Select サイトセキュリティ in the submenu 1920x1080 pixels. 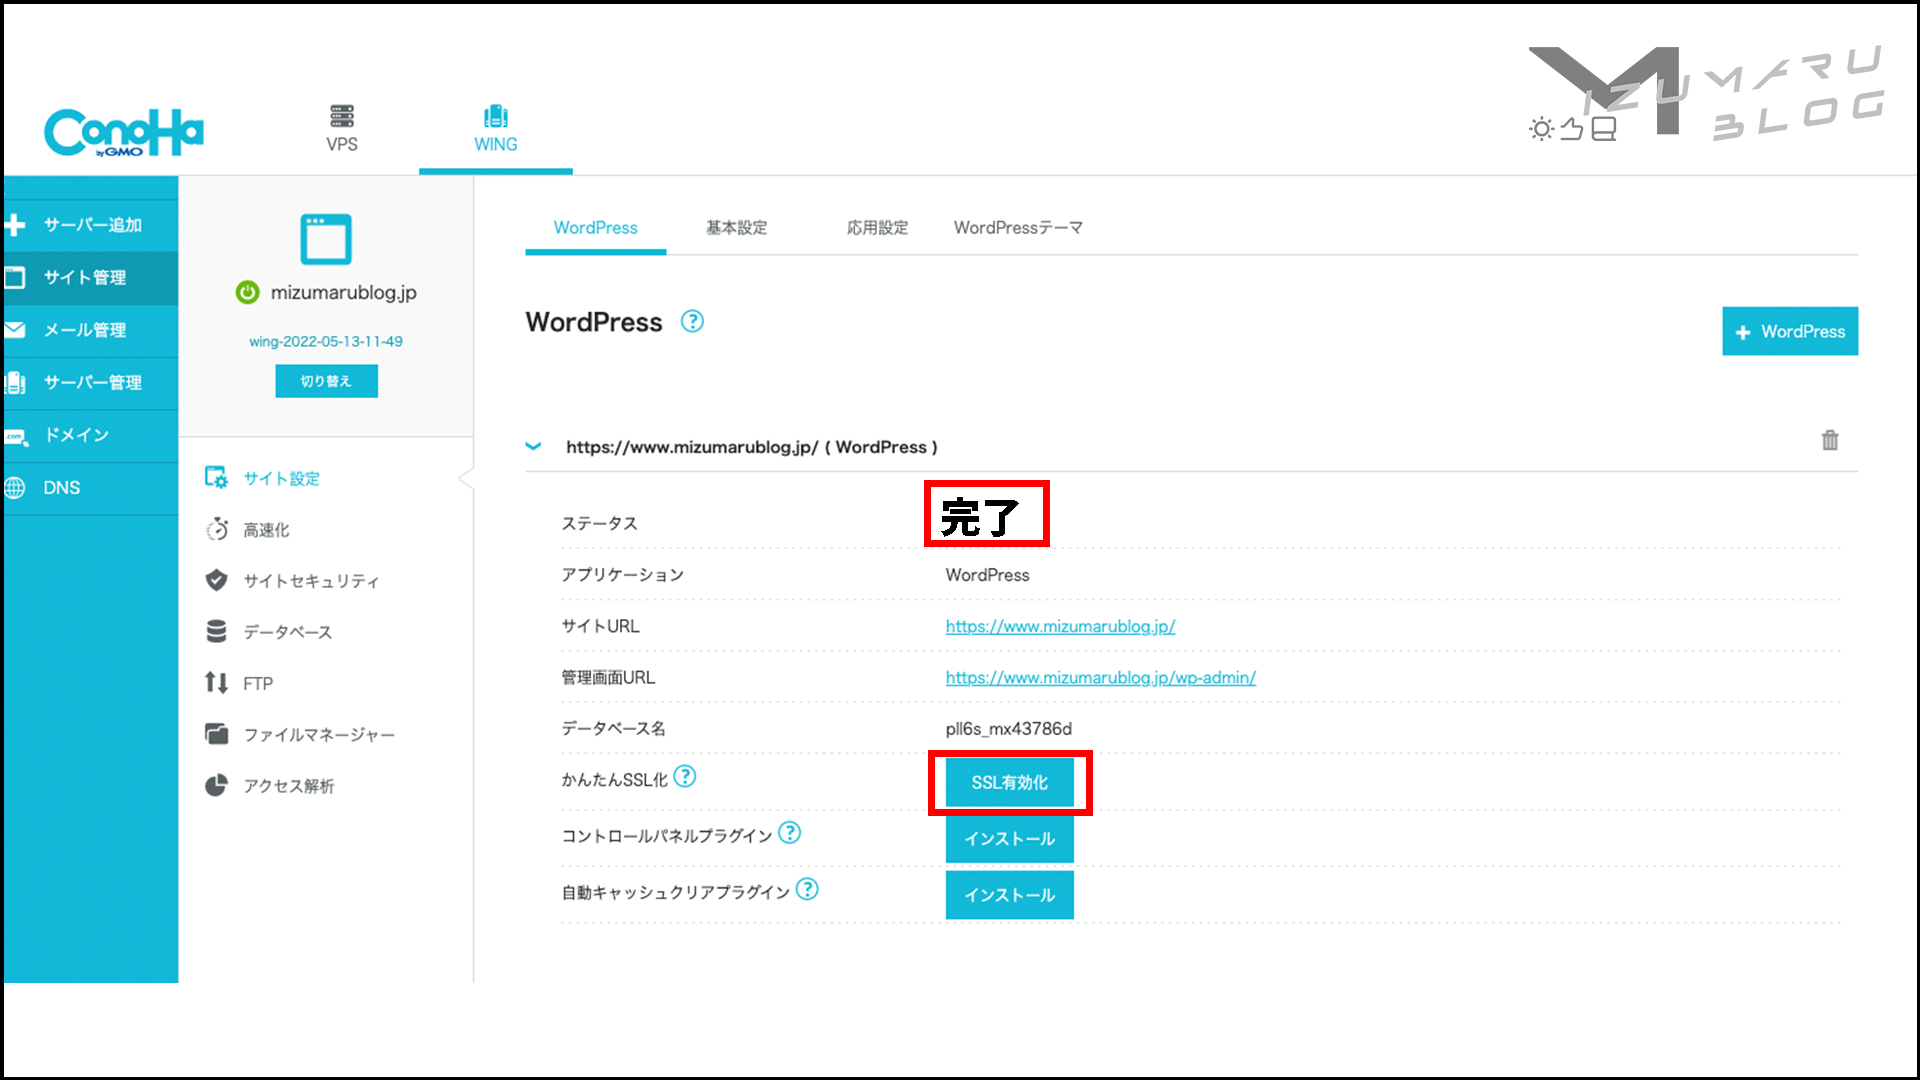(x=311, y=581)
